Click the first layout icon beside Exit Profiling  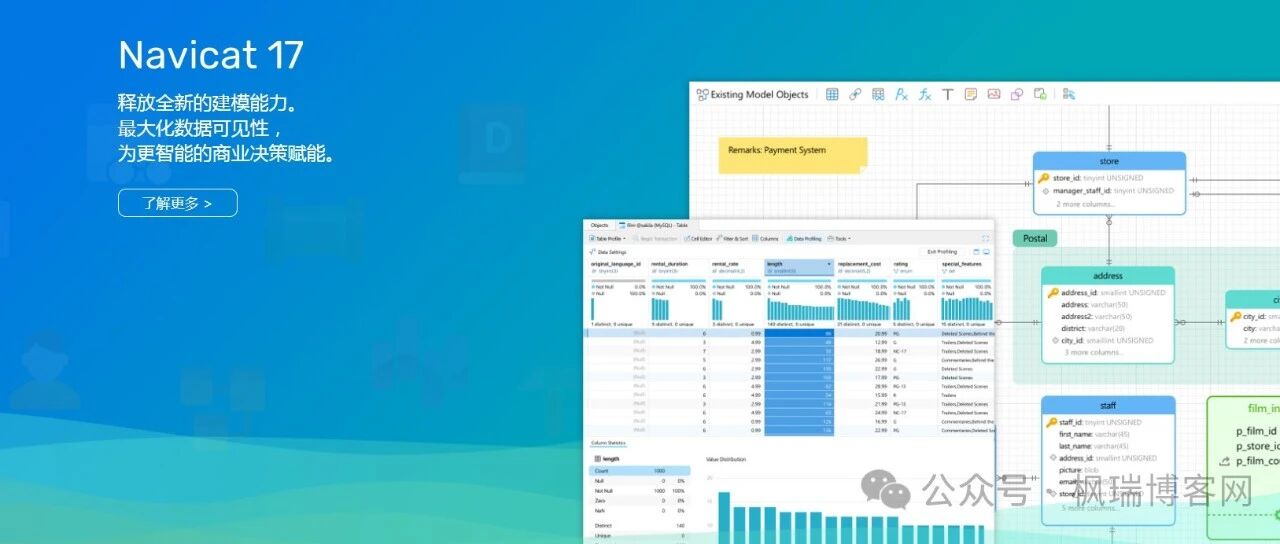coord(975,252)
